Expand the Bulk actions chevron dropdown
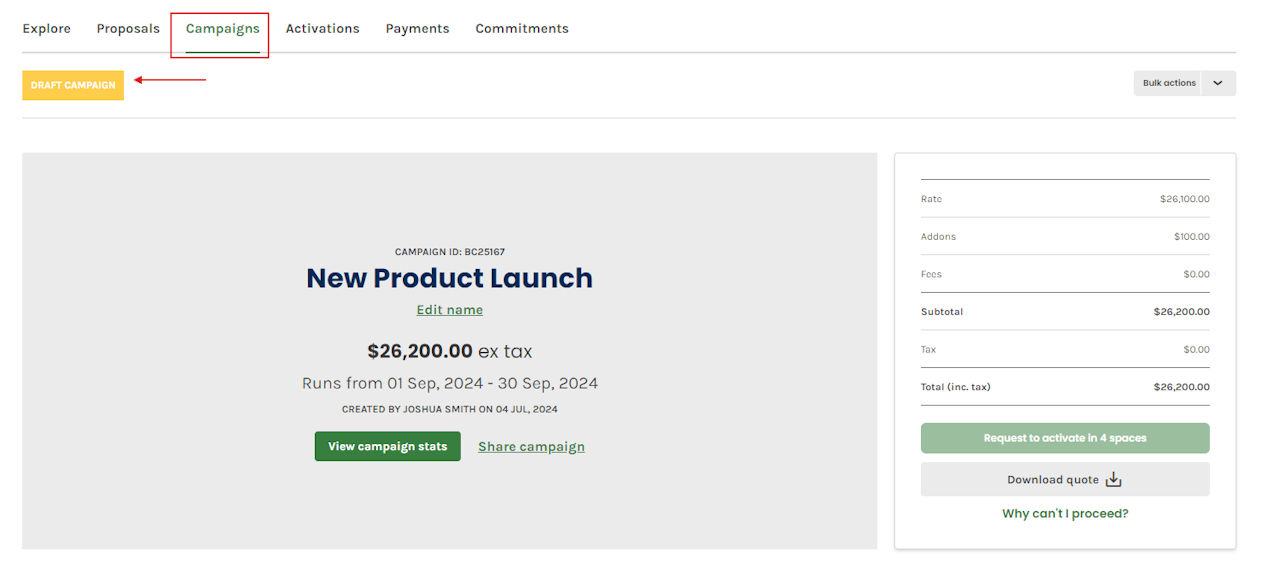Image resolution: width=1280 pixels, height=563 pixels. point(1218,83)
